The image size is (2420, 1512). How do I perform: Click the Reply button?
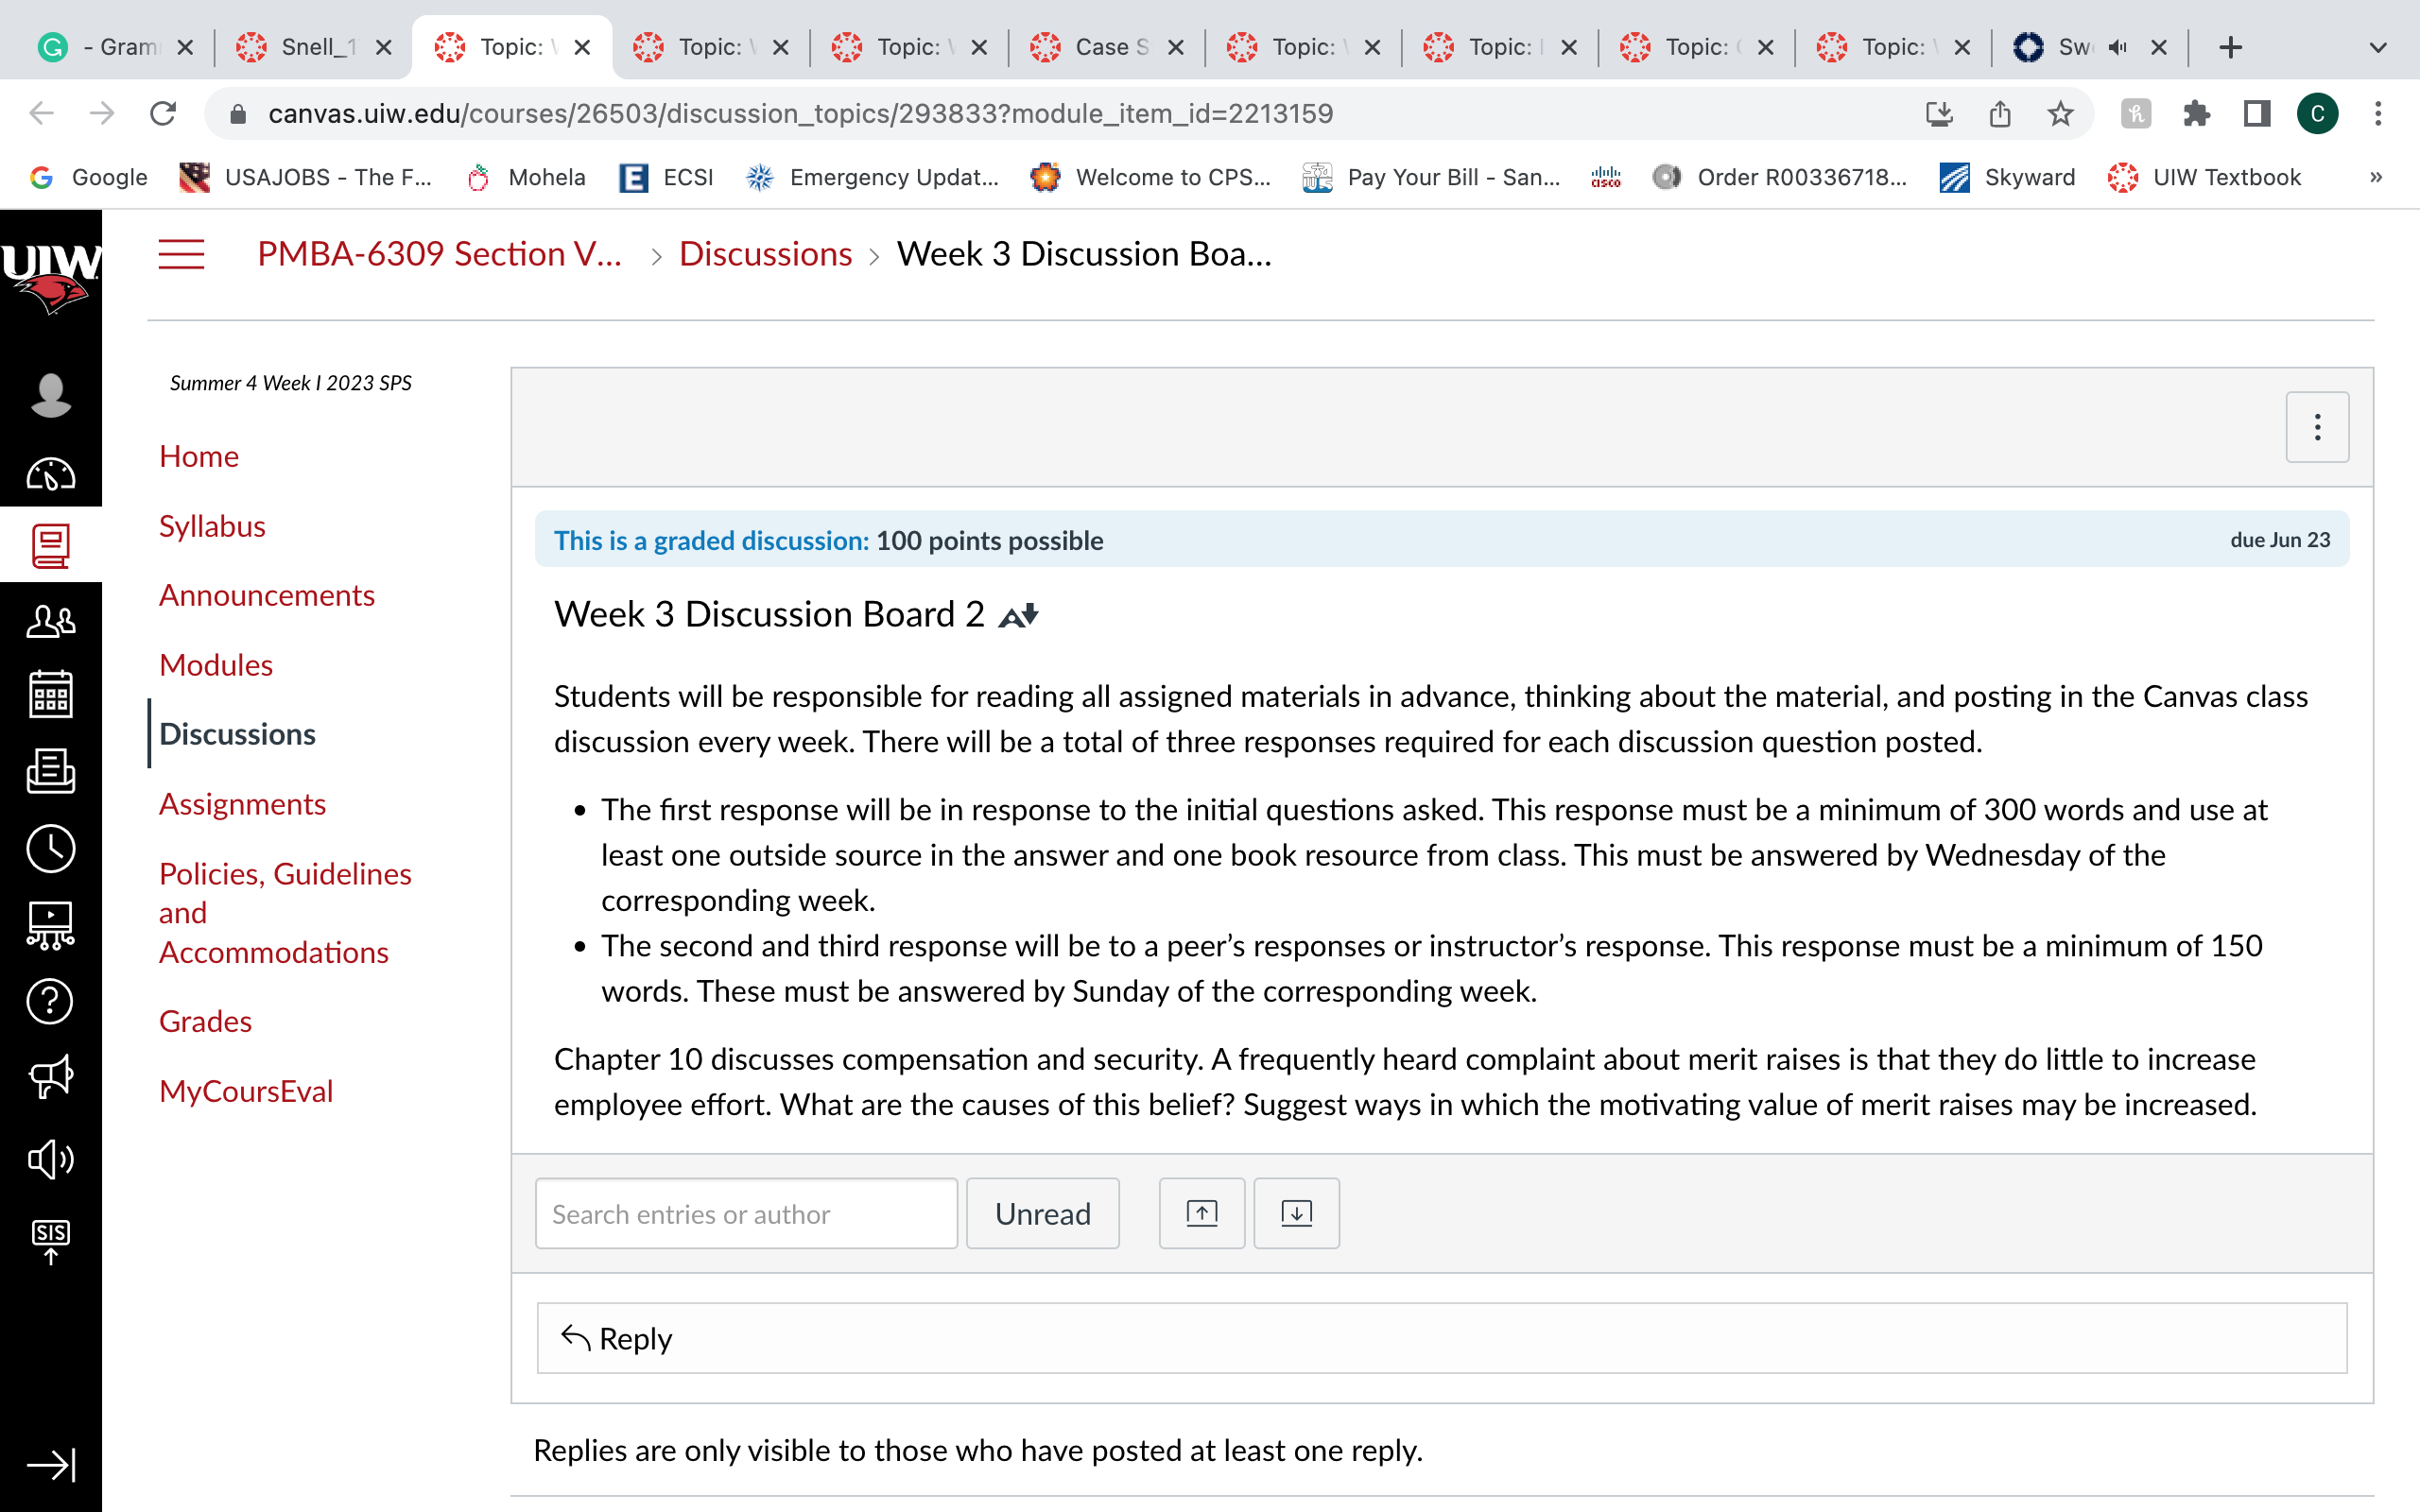coord(1442,1338)
